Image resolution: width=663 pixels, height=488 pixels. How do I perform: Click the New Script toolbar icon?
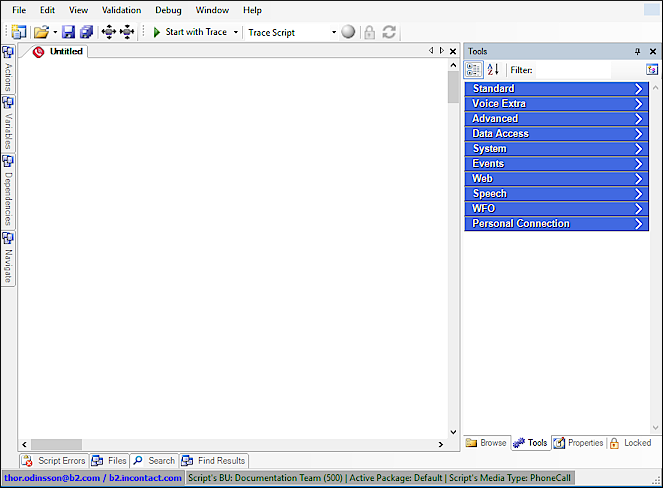19,32
